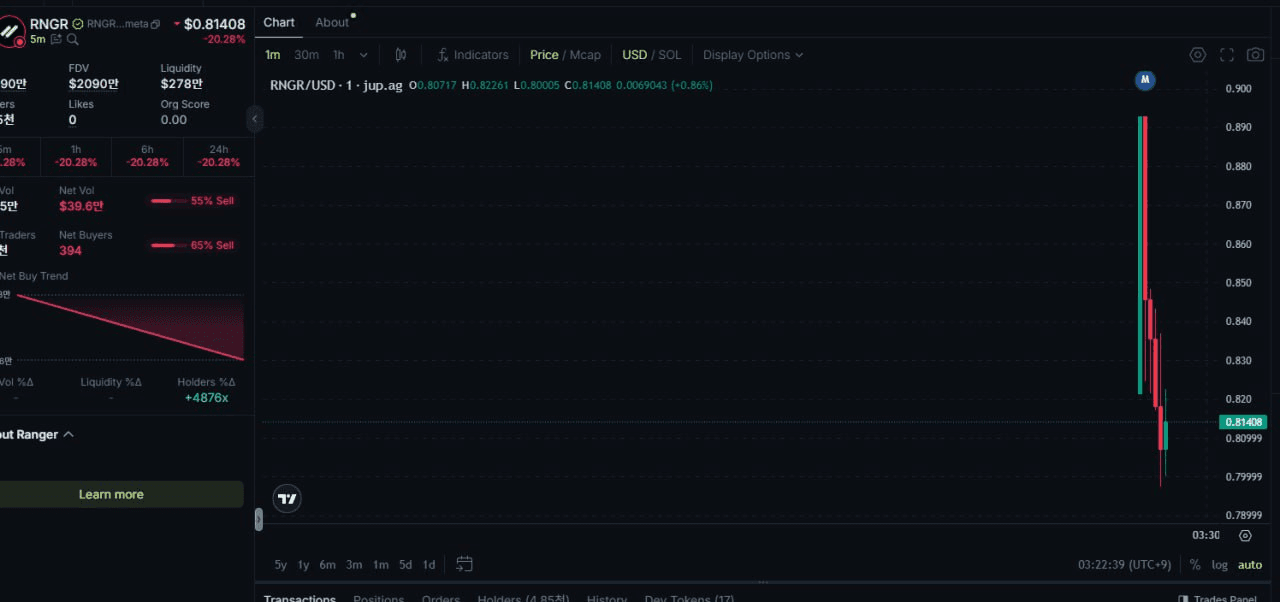Set chart range to 5d
1280x602 pixels.
405,565
